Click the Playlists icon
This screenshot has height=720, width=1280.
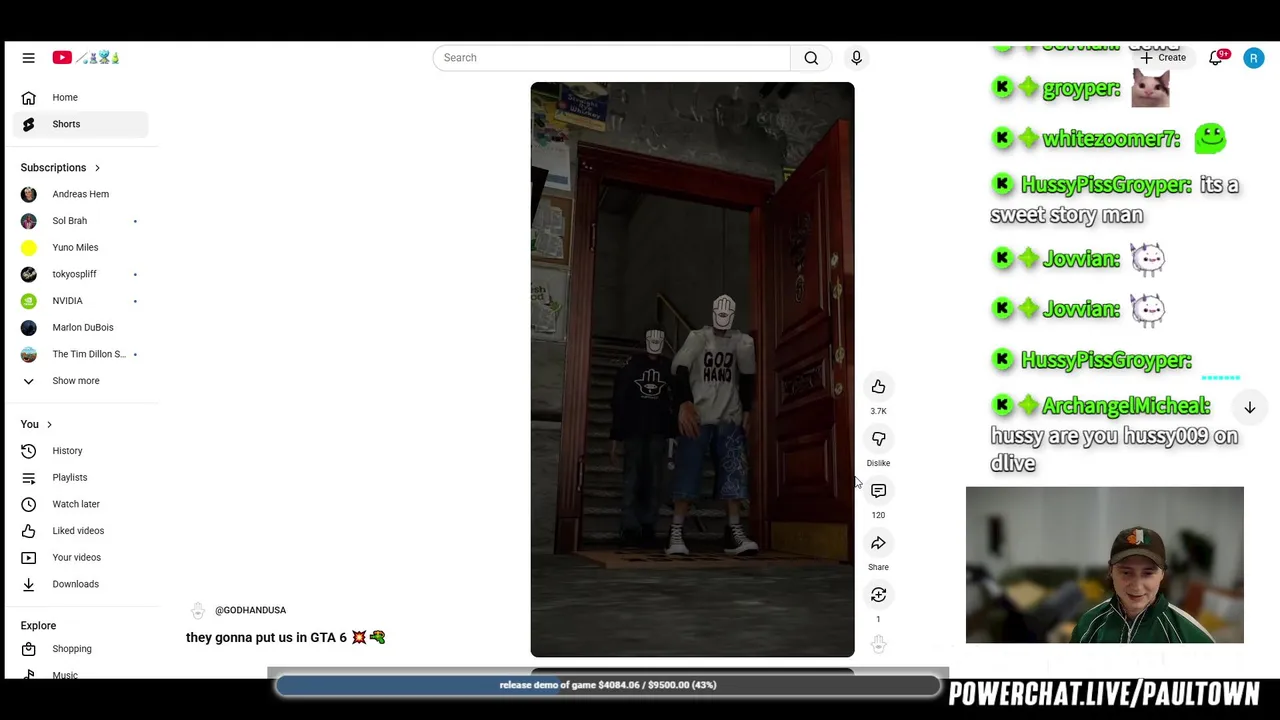click(28, 477)
